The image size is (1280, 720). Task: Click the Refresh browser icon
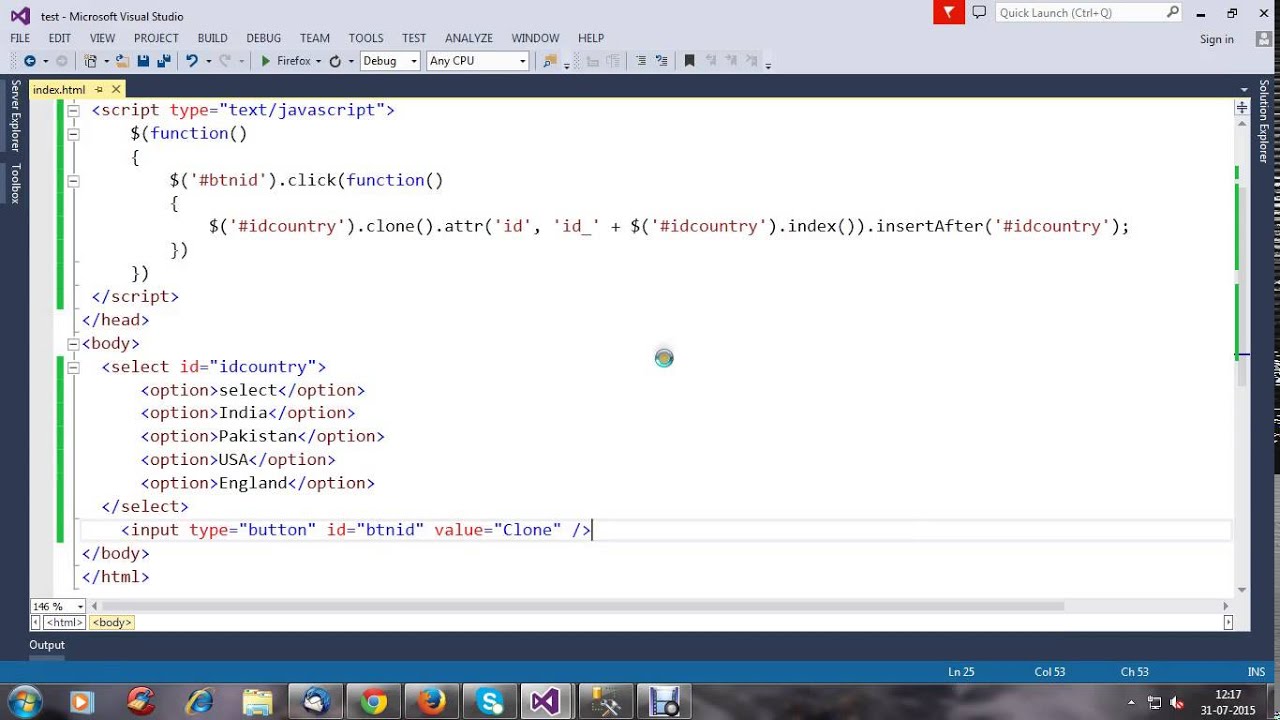(335, 61)
